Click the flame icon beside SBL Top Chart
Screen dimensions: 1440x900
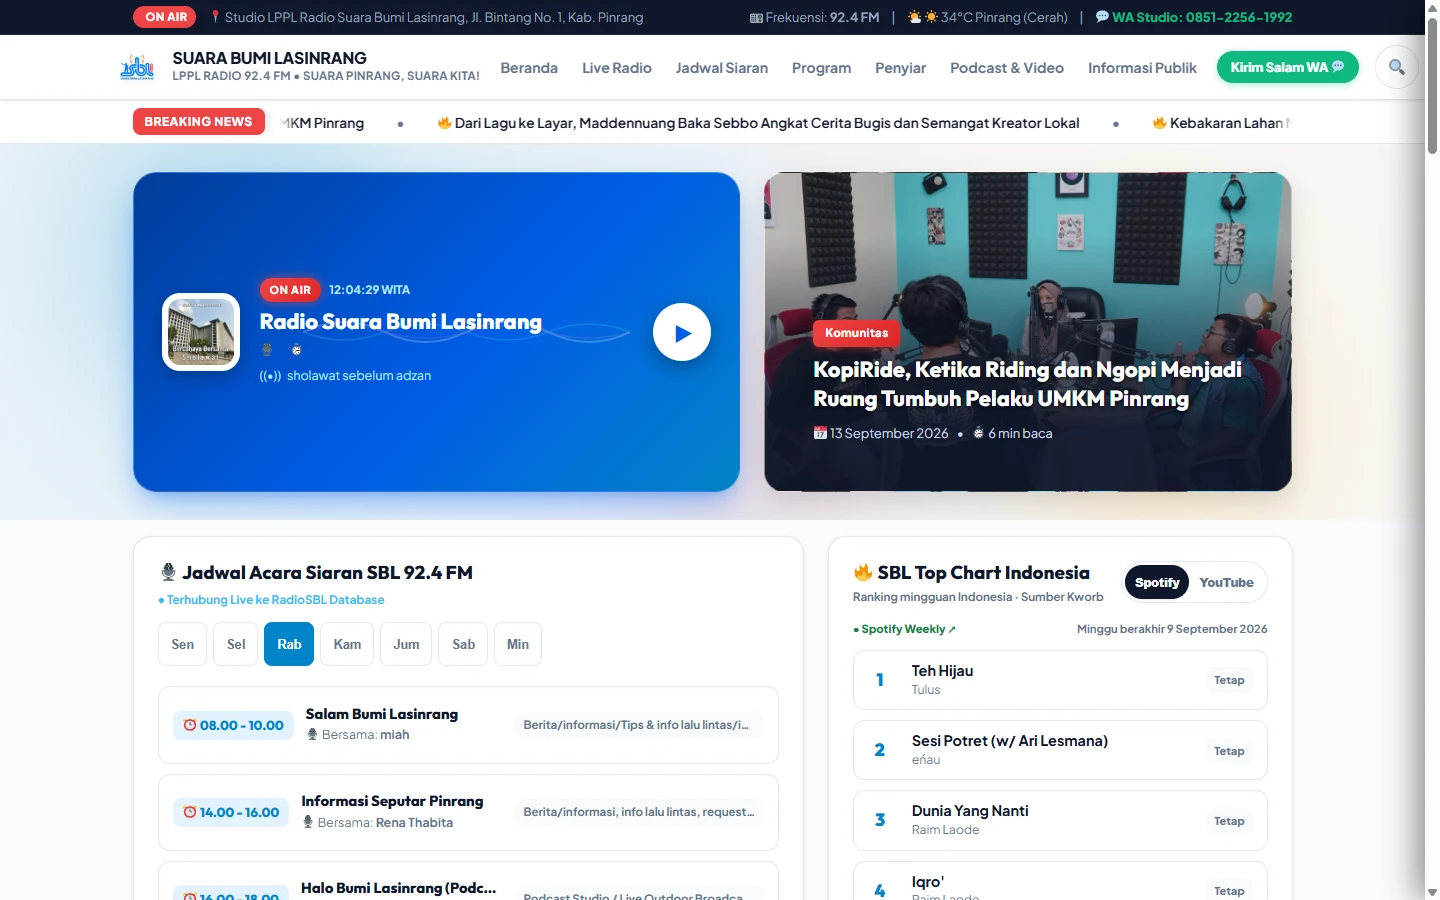click(863, 572)
